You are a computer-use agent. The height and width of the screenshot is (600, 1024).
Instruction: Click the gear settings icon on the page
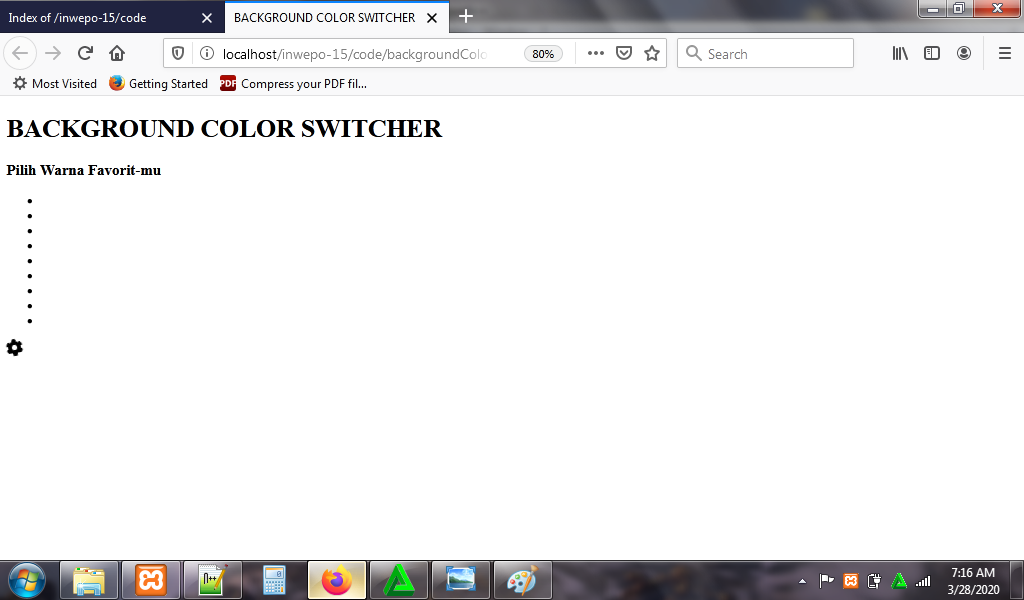click(14, 348)
